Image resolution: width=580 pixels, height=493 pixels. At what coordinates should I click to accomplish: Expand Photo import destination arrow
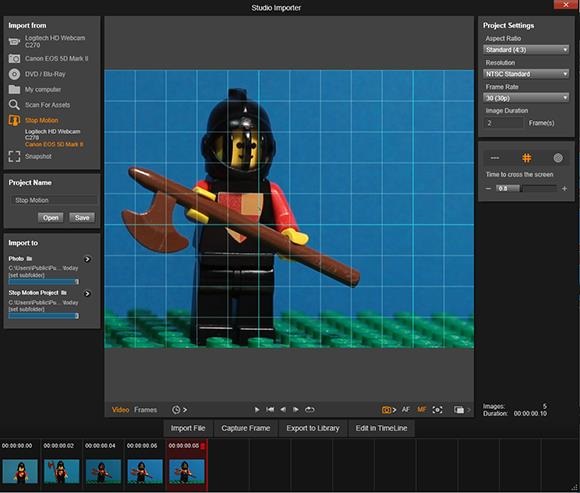coord(87,259)
